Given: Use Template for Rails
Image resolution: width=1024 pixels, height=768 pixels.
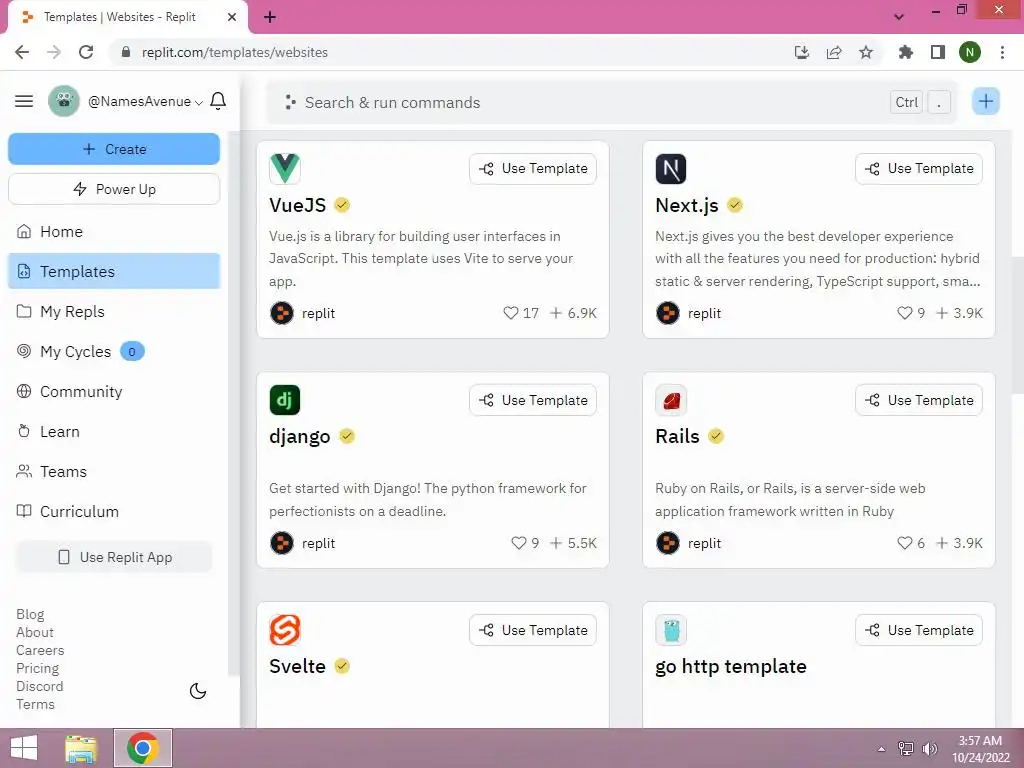Looking at the screenshot, I should tap(919, 400).
